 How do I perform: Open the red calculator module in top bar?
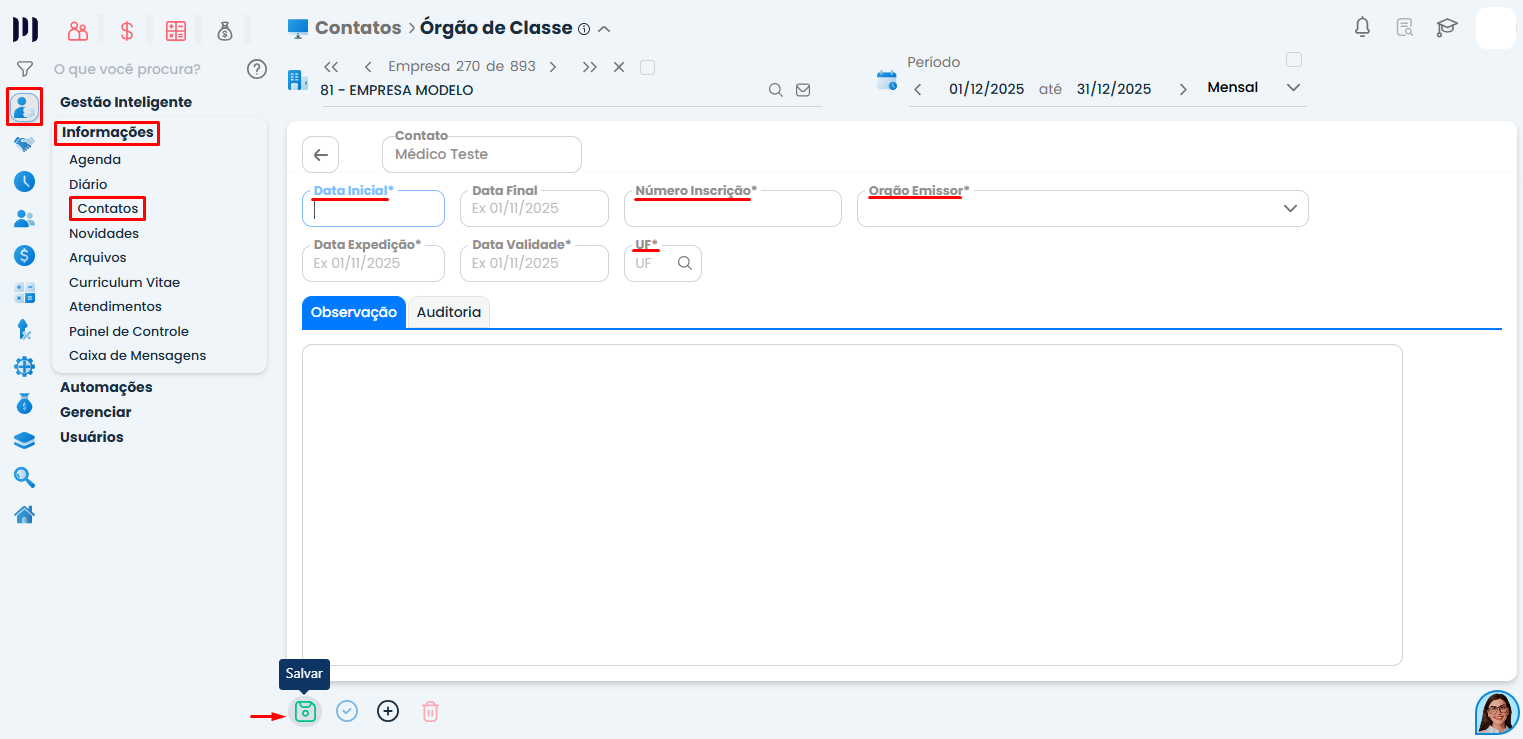pyautogui.click(x=176, y=30)
